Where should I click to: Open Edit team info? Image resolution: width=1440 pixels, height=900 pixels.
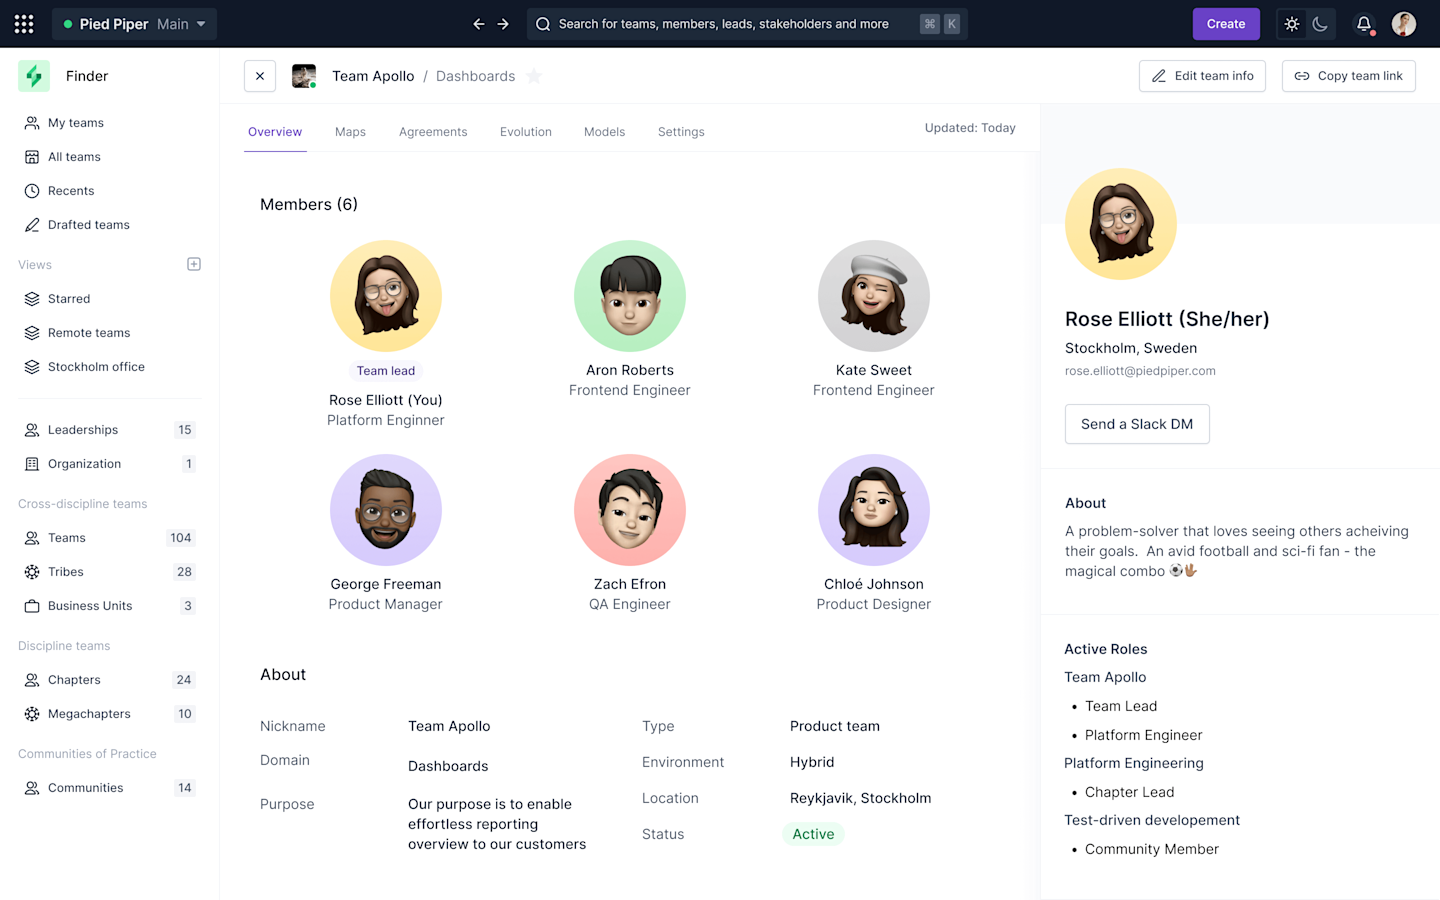point(1202,75)
